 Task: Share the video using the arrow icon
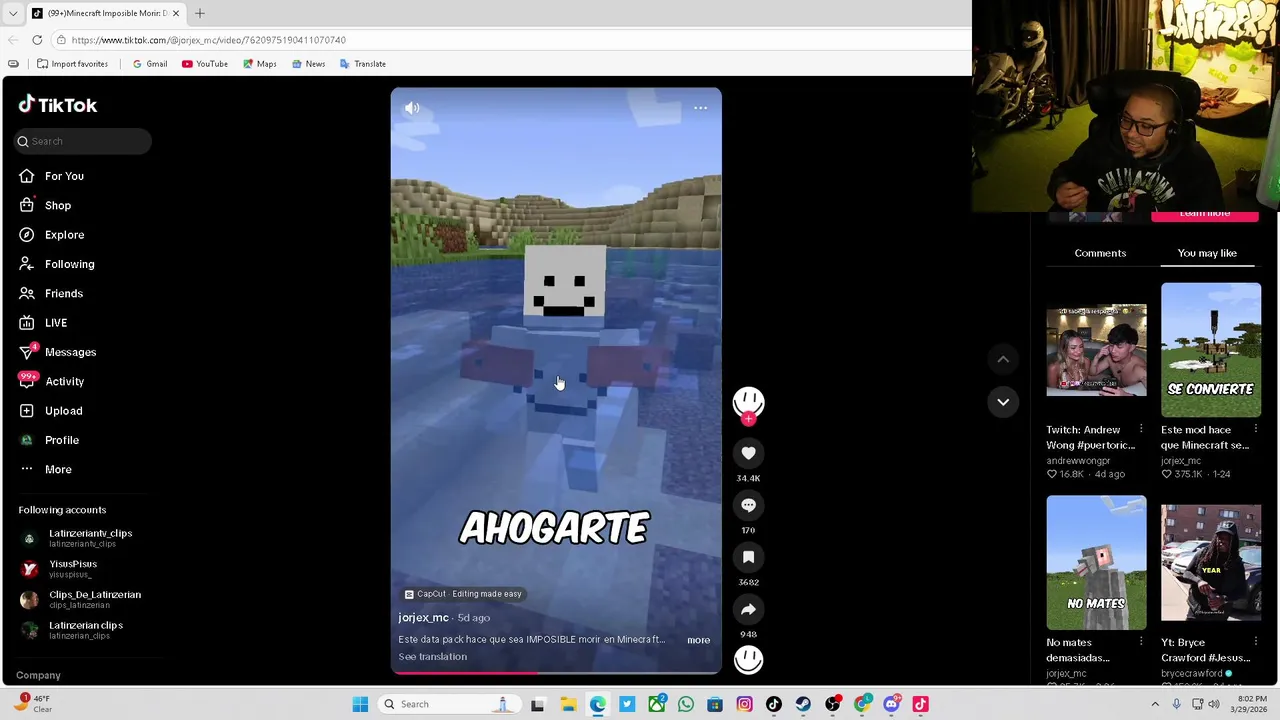pos(748,609)
